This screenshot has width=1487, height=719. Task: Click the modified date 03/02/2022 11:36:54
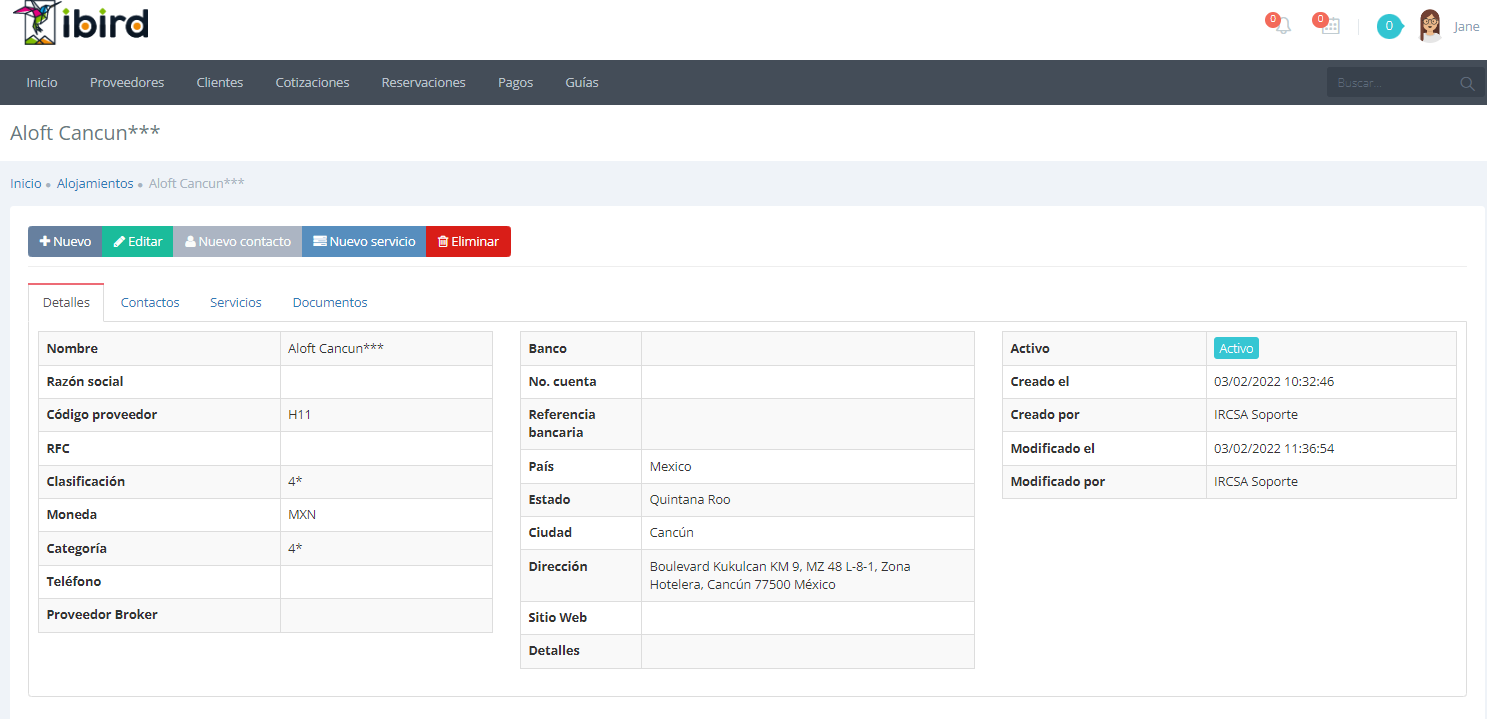1274,449
